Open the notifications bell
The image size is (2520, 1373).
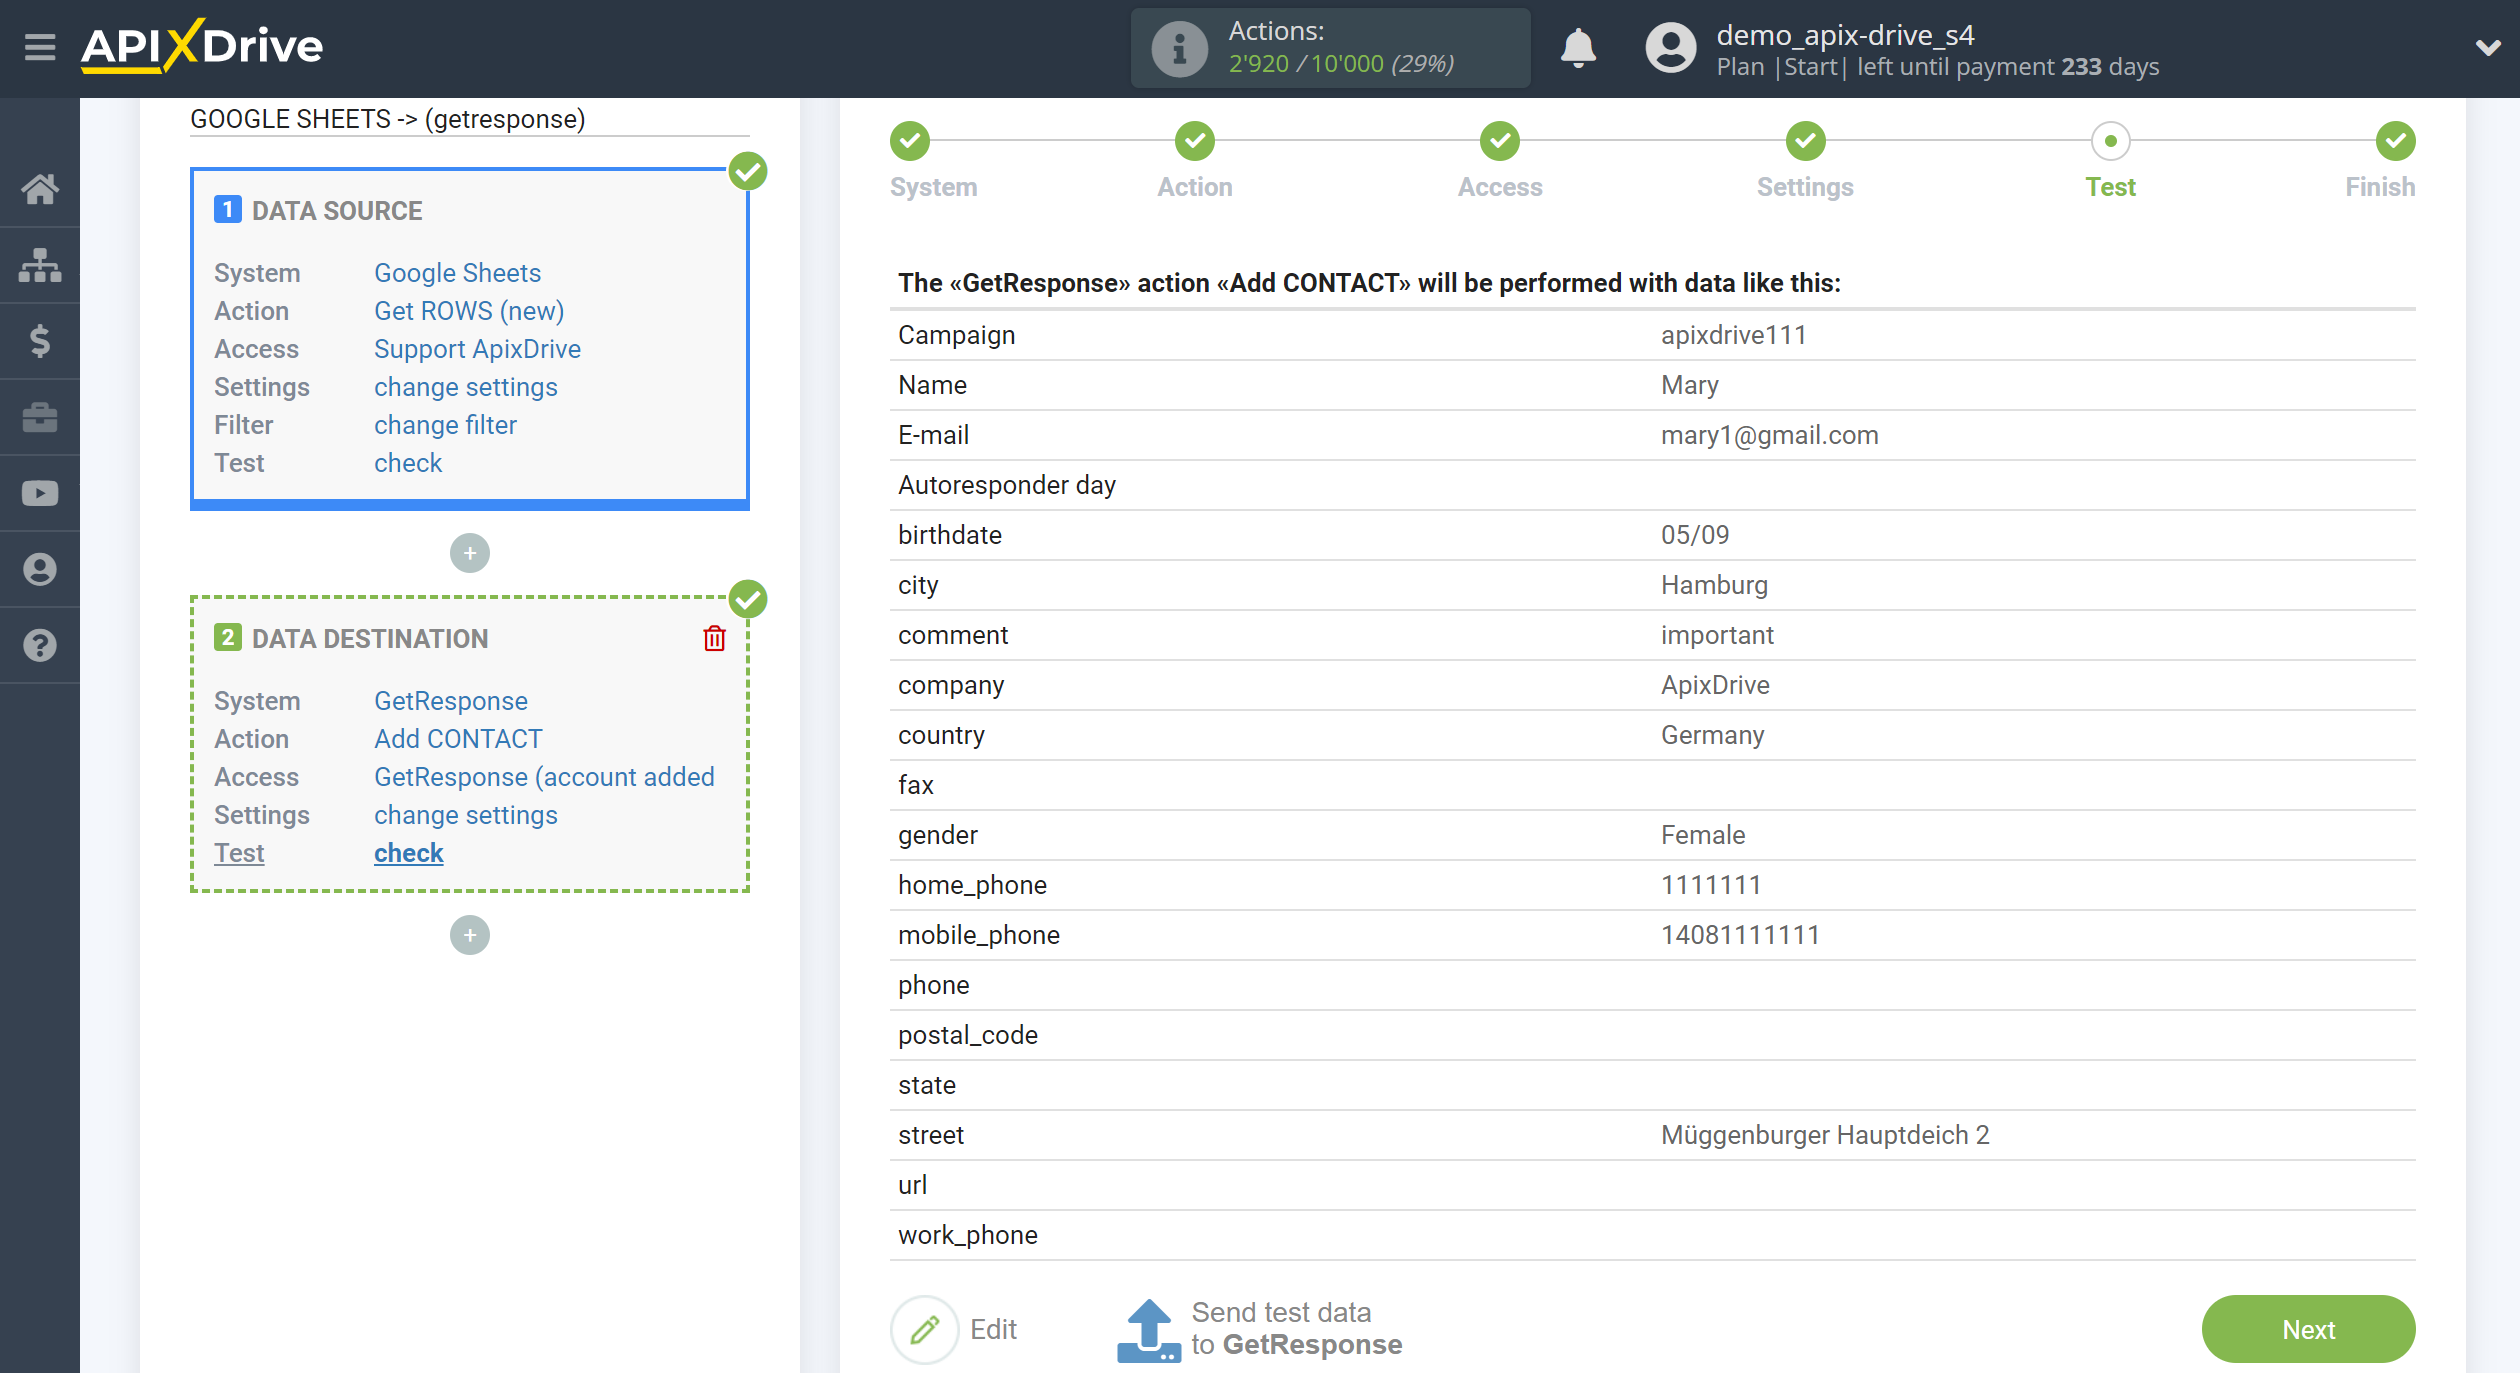[1578, 48]
